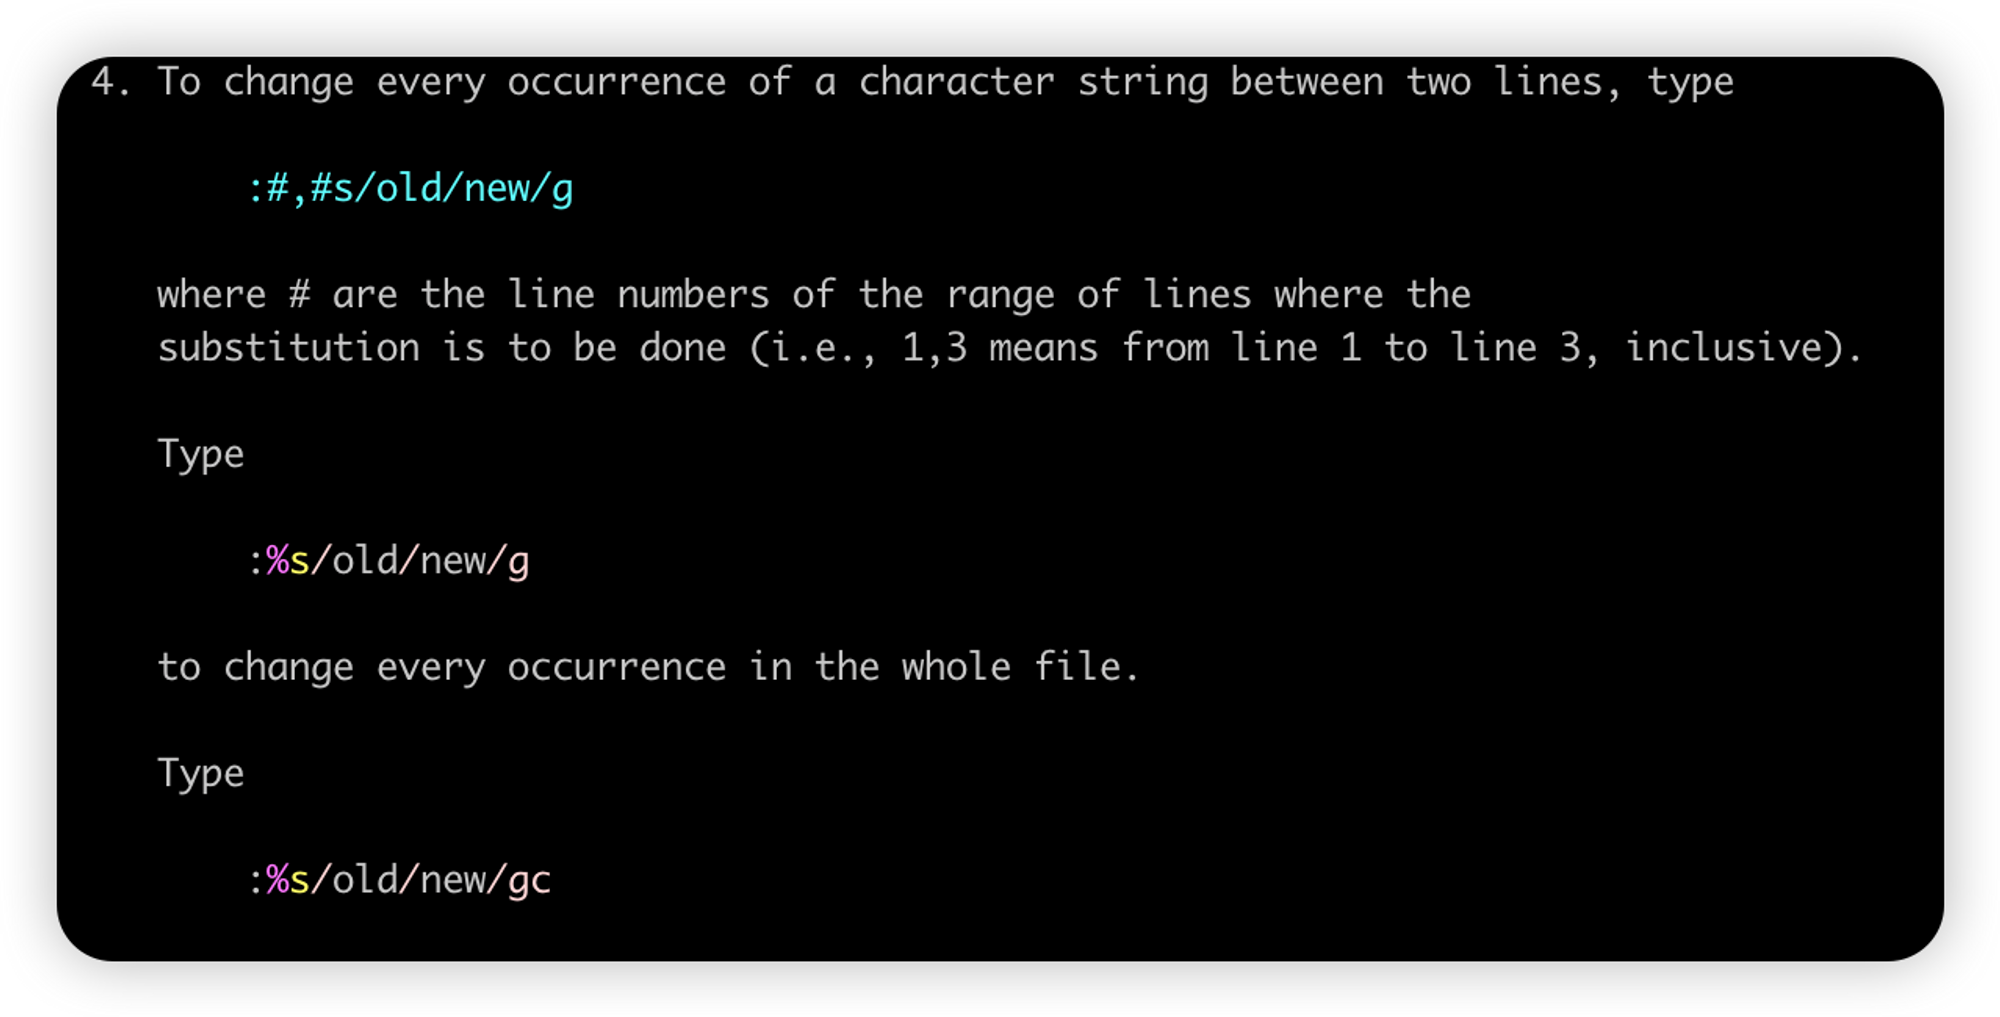Click the number 4. list marker
The image size is (2000, 1017).
(x=110, y=82)
